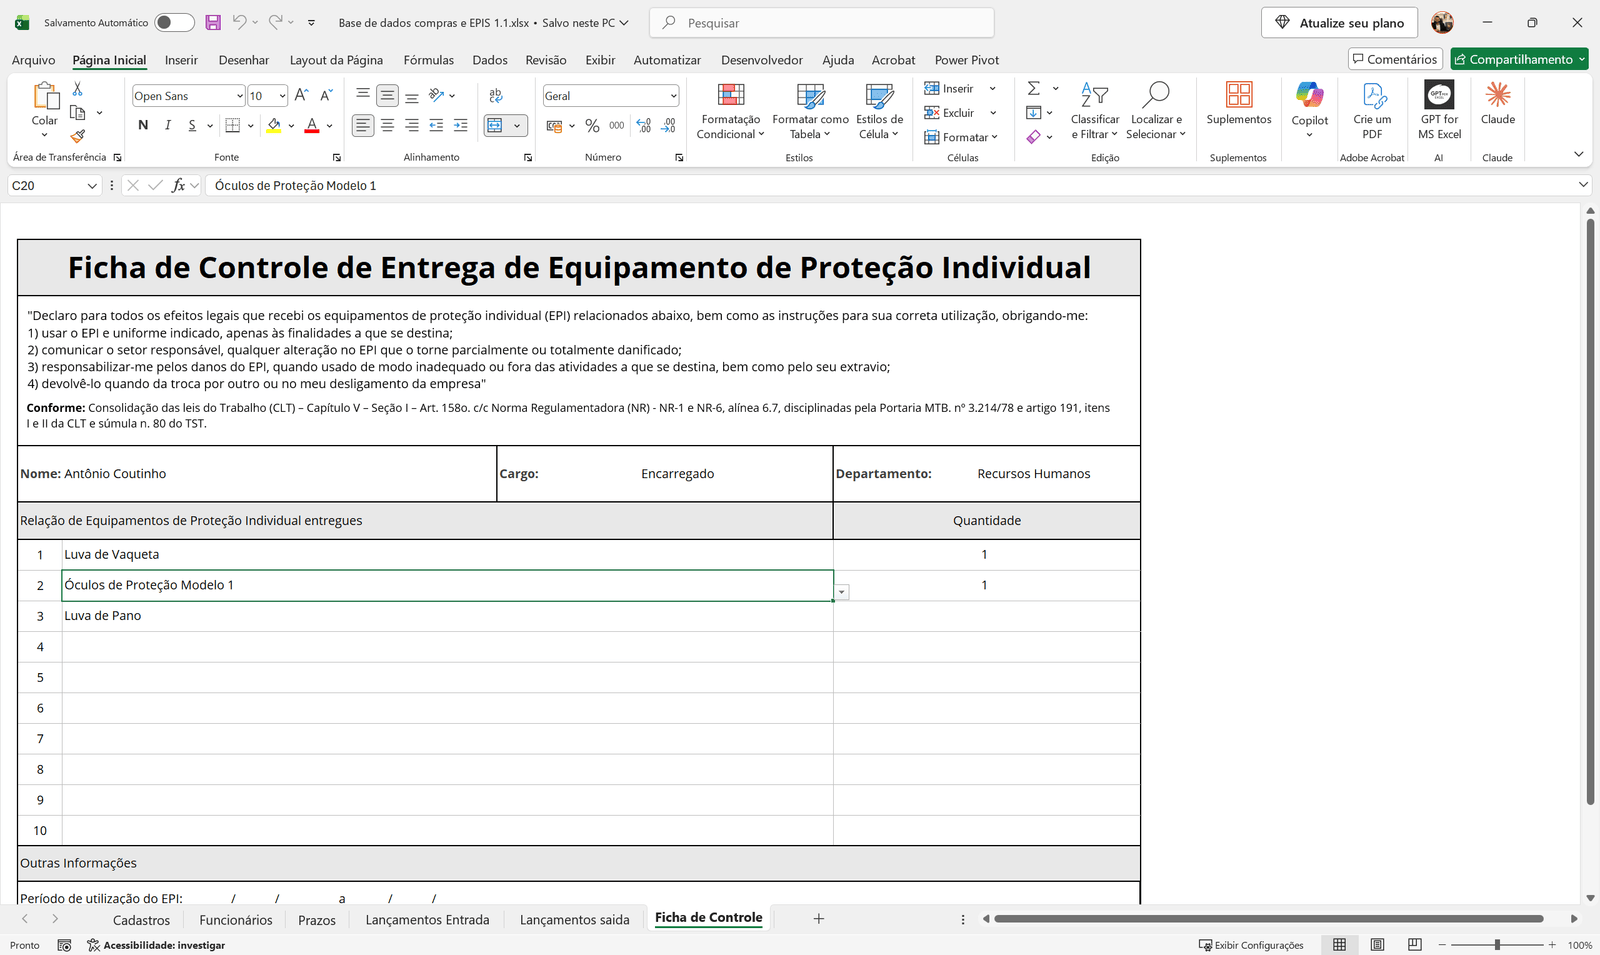Screen dimensions: 1600x955
Task: Toggle Merge and Center cells
Action: (x=495, y=125)
